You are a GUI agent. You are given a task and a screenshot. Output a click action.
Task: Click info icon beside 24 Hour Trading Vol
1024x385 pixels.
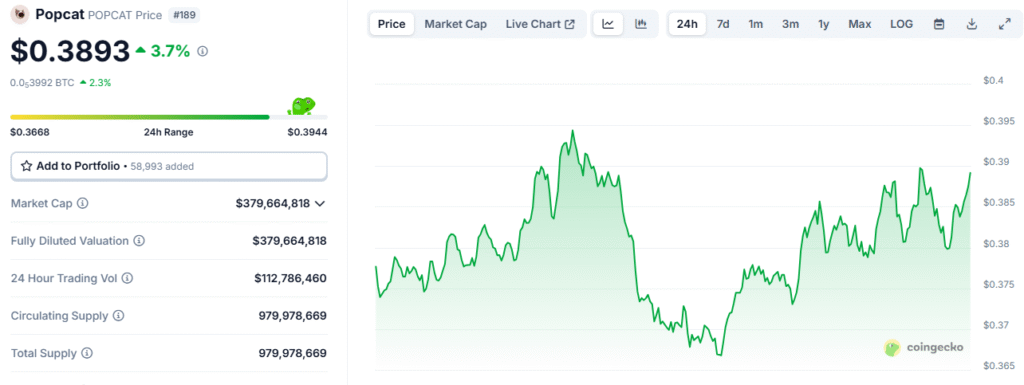tap(127, 279)
